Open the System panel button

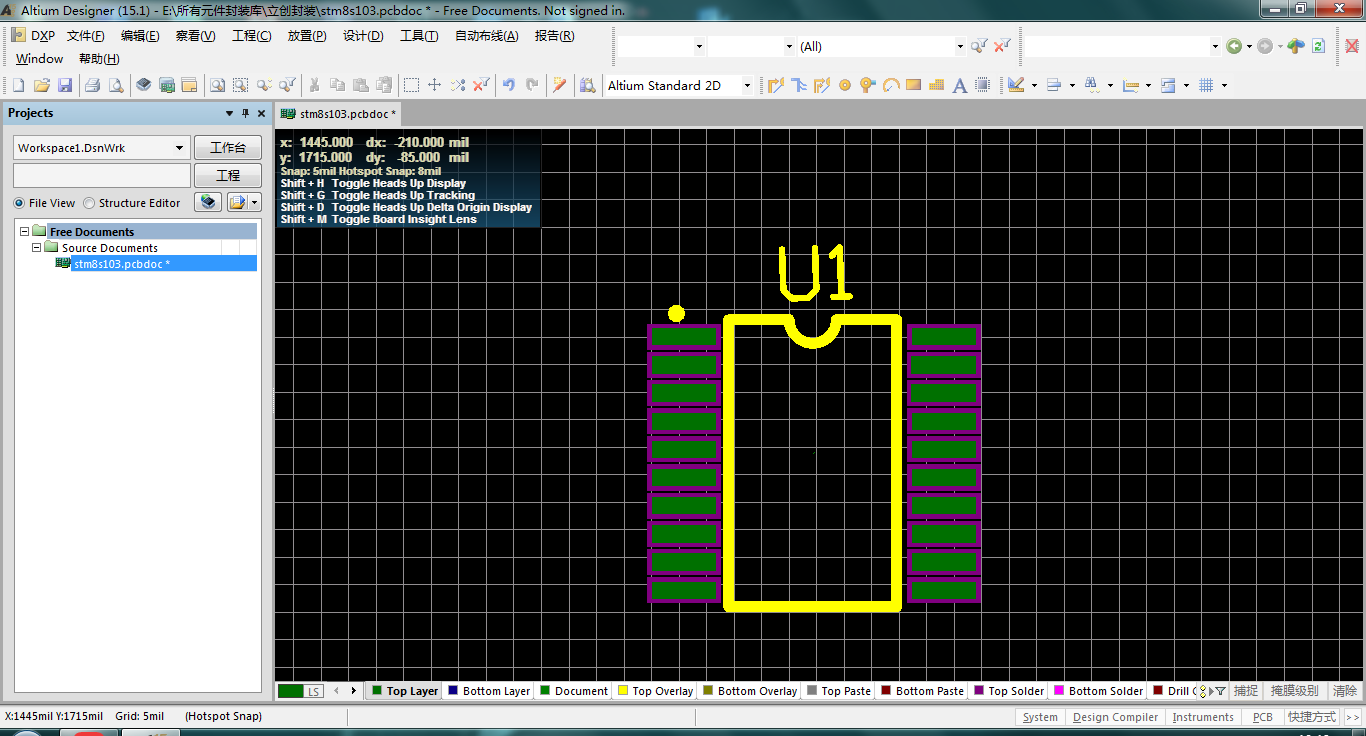pyautogui.click(x=1040, y=717)
